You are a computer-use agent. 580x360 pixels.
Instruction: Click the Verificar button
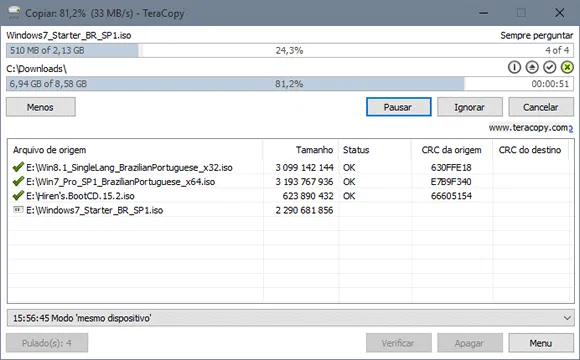(399, 343)
